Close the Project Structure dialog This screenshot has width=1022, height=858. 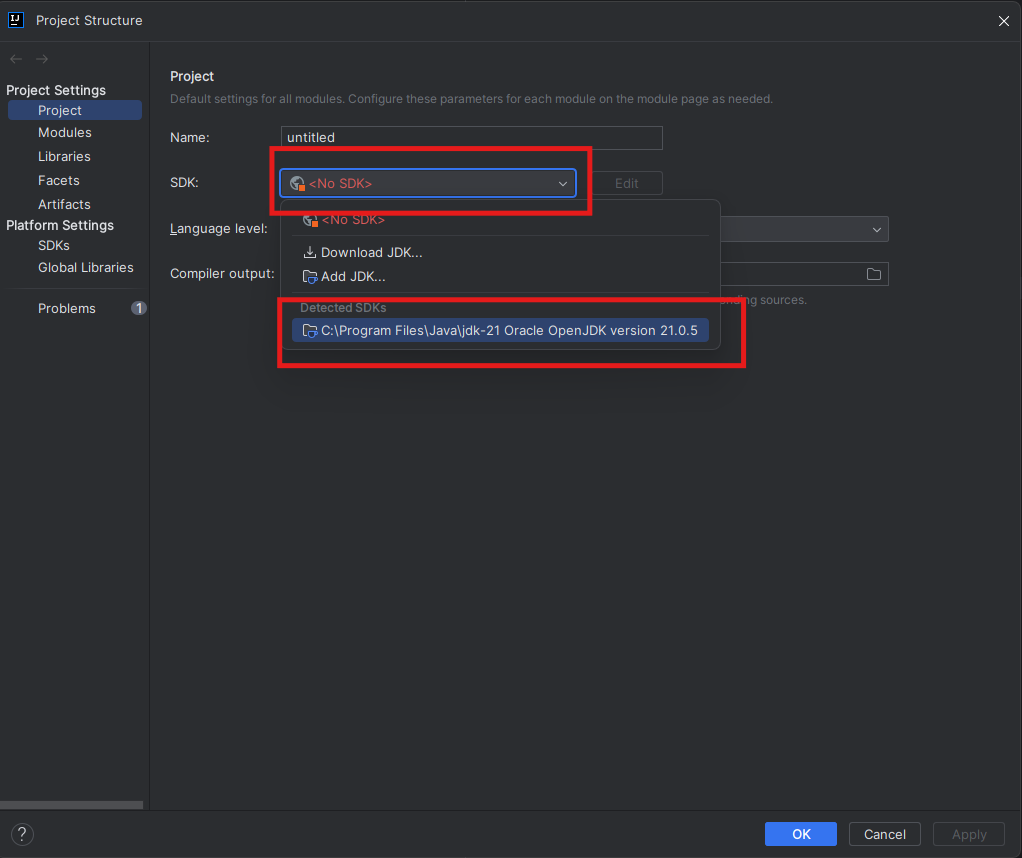(x=1003, y=21)
